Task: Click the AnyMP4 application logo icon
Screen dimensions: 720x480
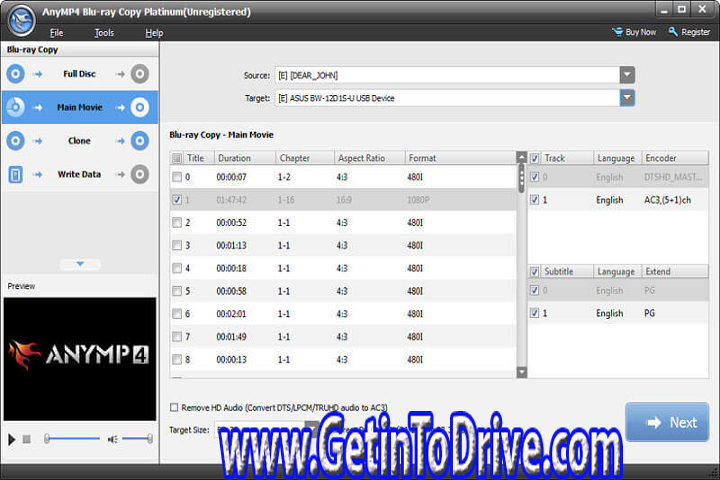Action: tap(21, 20)
